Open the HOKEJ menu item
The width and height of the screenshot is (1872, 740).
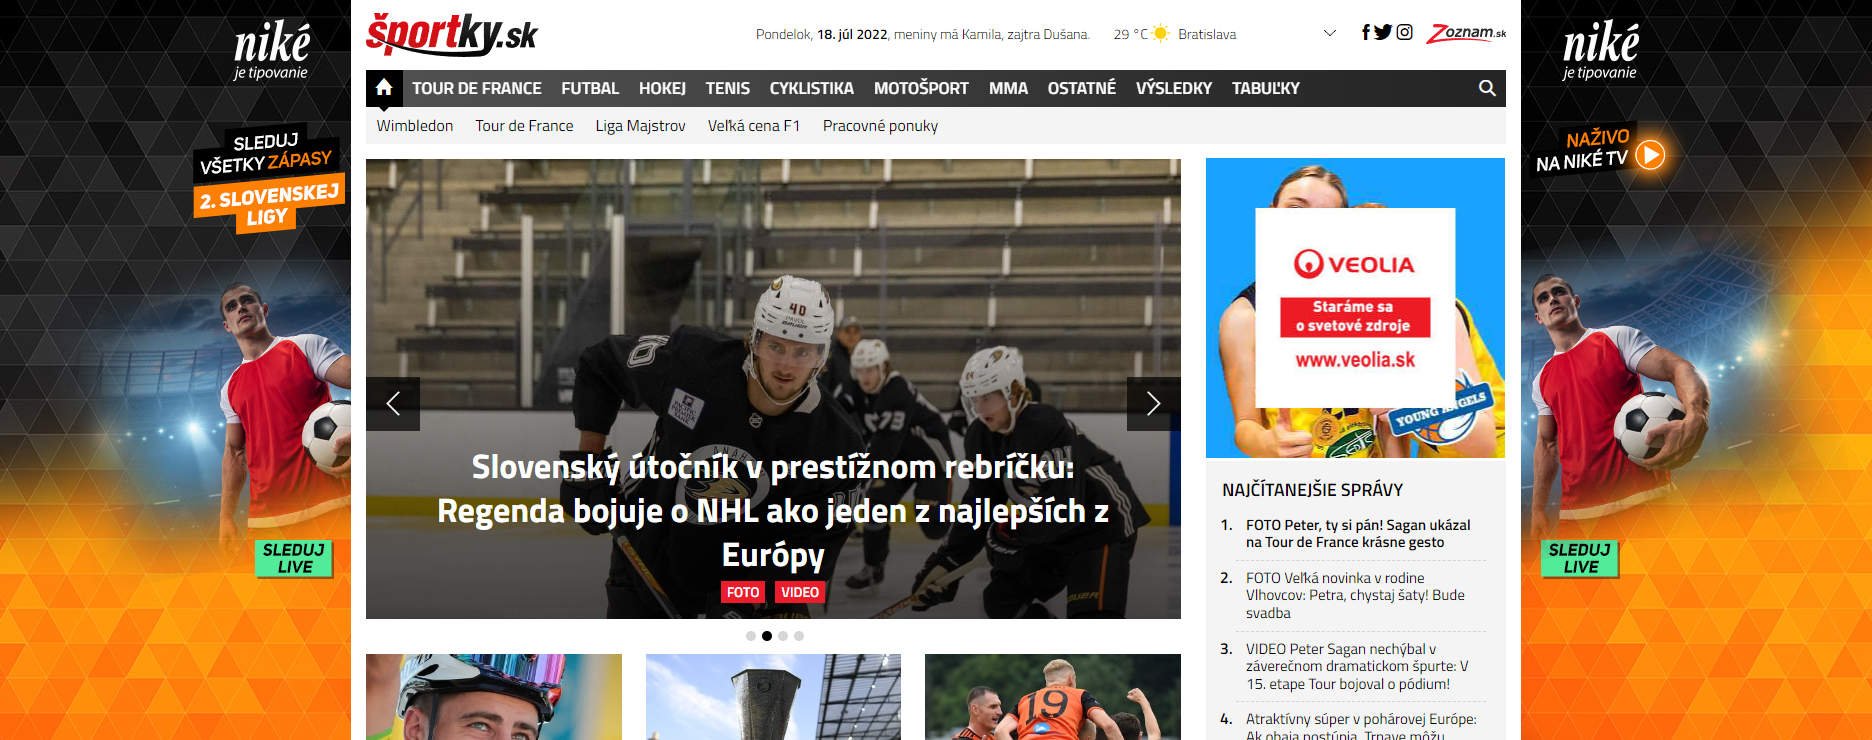click(662, 88)
